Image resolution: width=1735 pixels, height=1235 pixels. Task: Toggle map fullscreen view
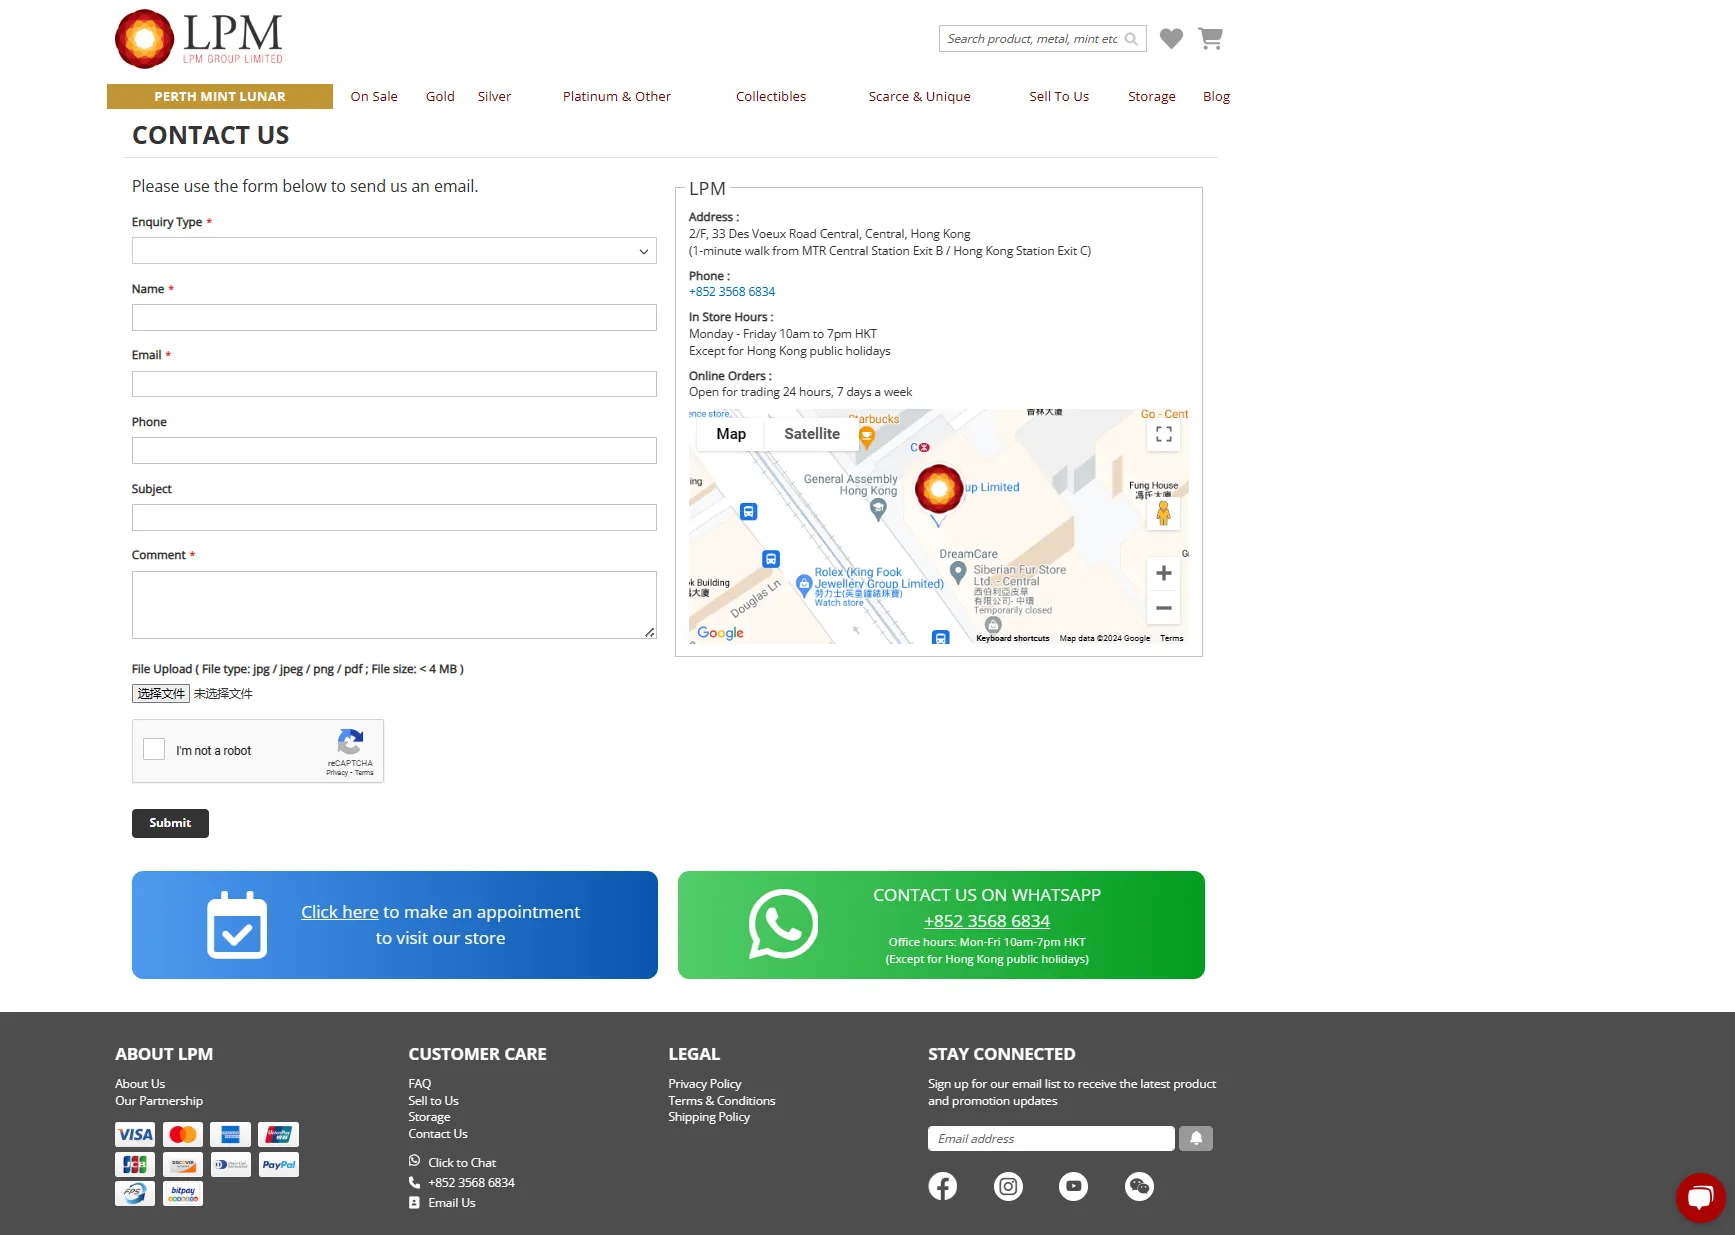[1164, 434]
